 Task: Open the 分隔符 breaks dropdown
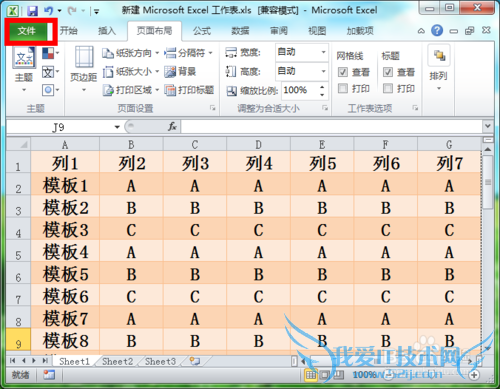(189, 53)
